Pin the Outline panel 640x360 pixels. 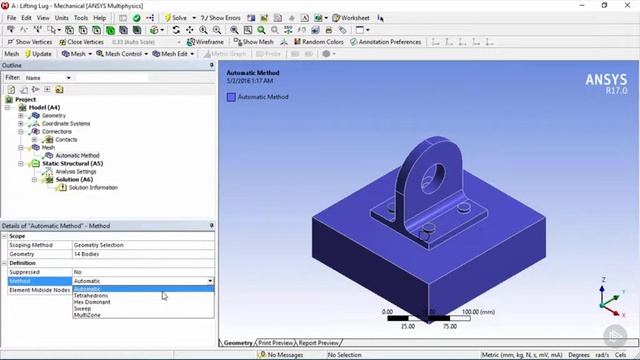click(211, 65)
